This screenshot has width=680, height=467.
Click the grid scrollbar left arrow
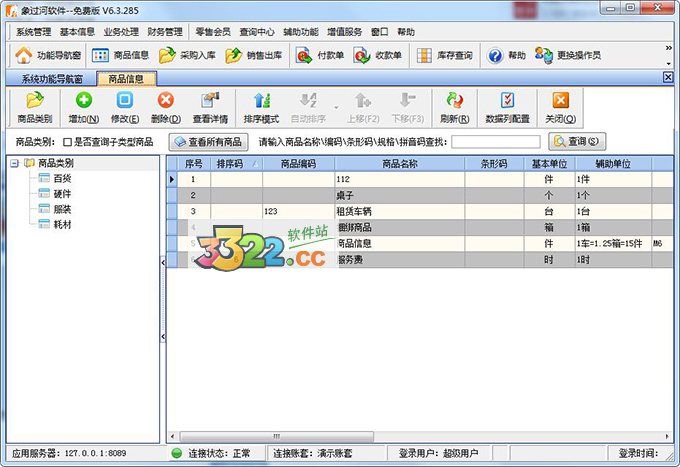pos(173,436)
